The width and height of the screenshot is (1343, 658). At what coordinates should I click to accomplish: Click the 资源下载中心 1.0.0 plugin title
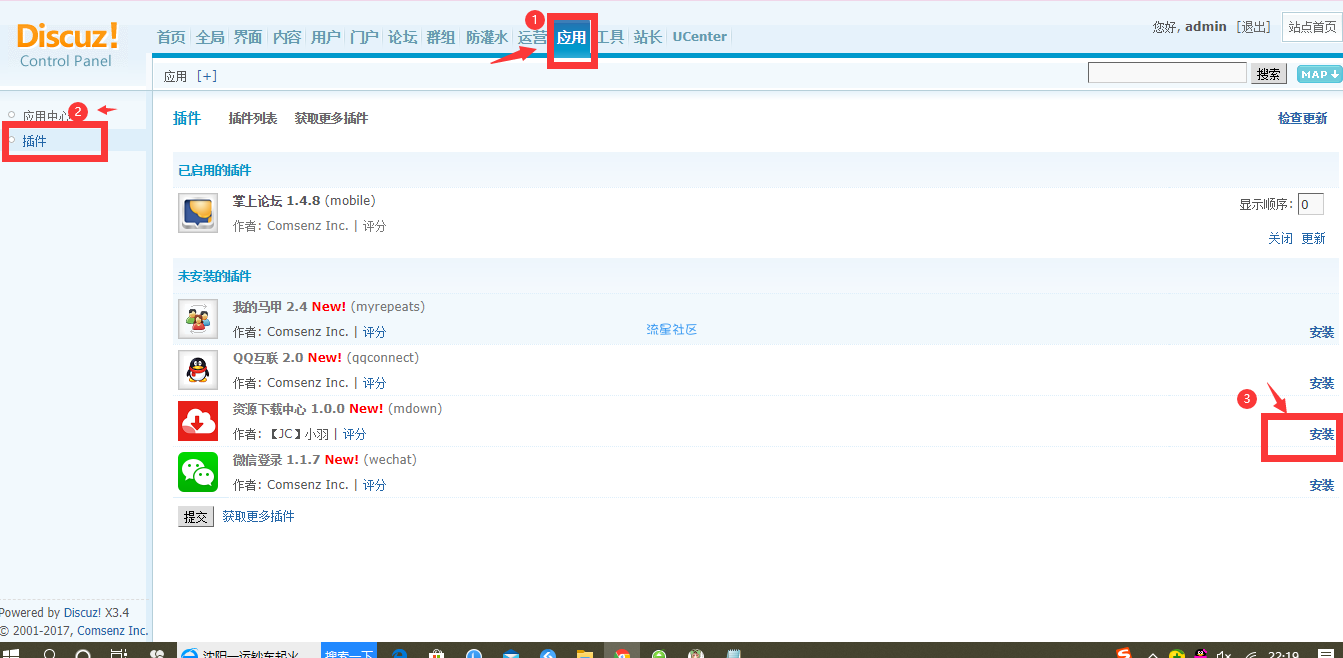pyautogui.click(x=289, y=409)
